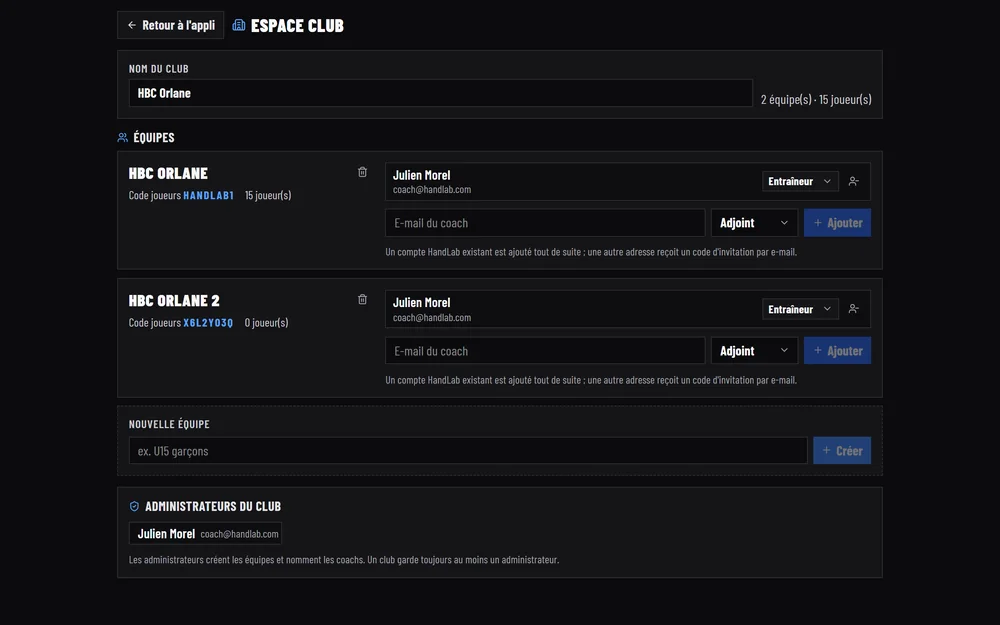Focus the coach e-mail field for HBC ORLANE 2
Image resolution: width=1000 pixels, height=625 pixels.
tap(545, 351)
